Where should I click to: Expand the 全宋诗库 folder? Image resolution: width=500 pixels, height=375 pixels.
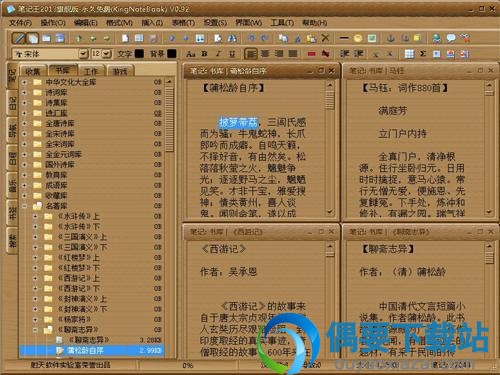tap(24, 134)
